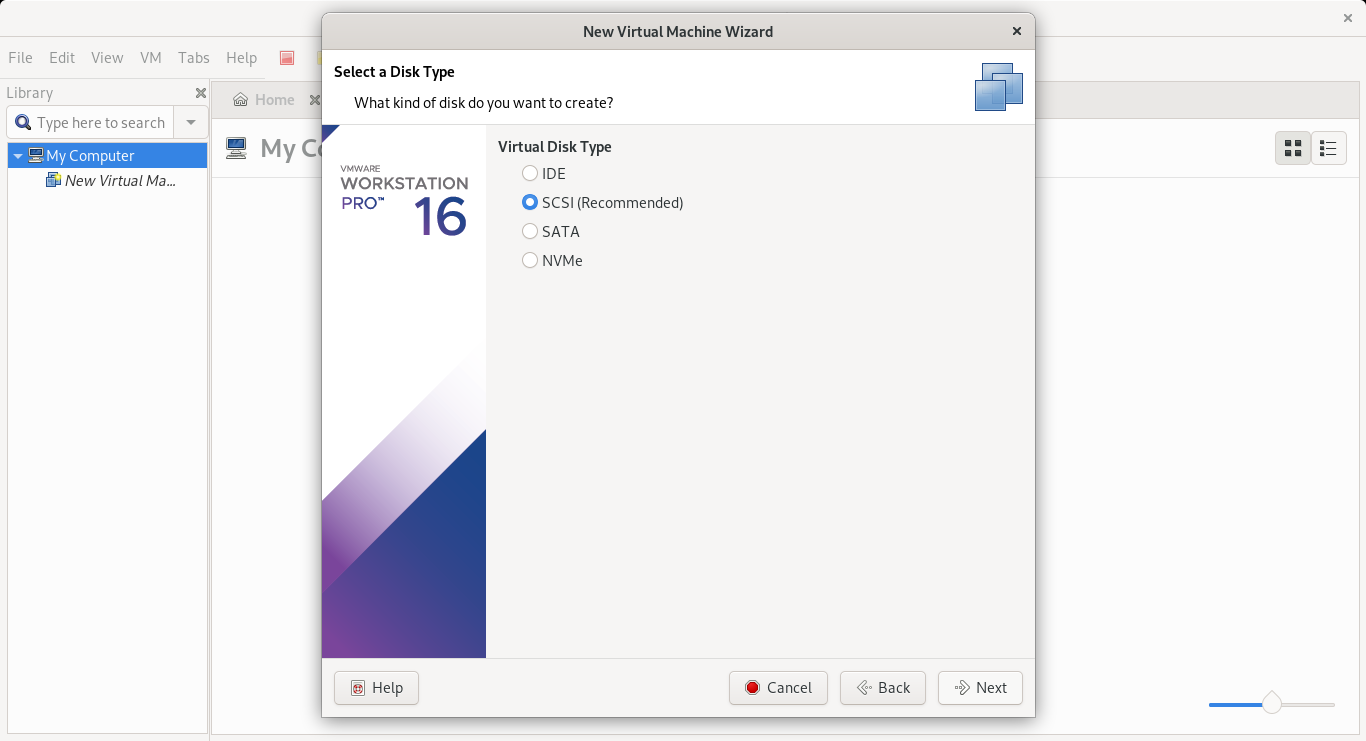Viewport: 1366px width, 741px height.
Task: Cancel the New Virtual Machine Wizard
Action: (778, 688)
